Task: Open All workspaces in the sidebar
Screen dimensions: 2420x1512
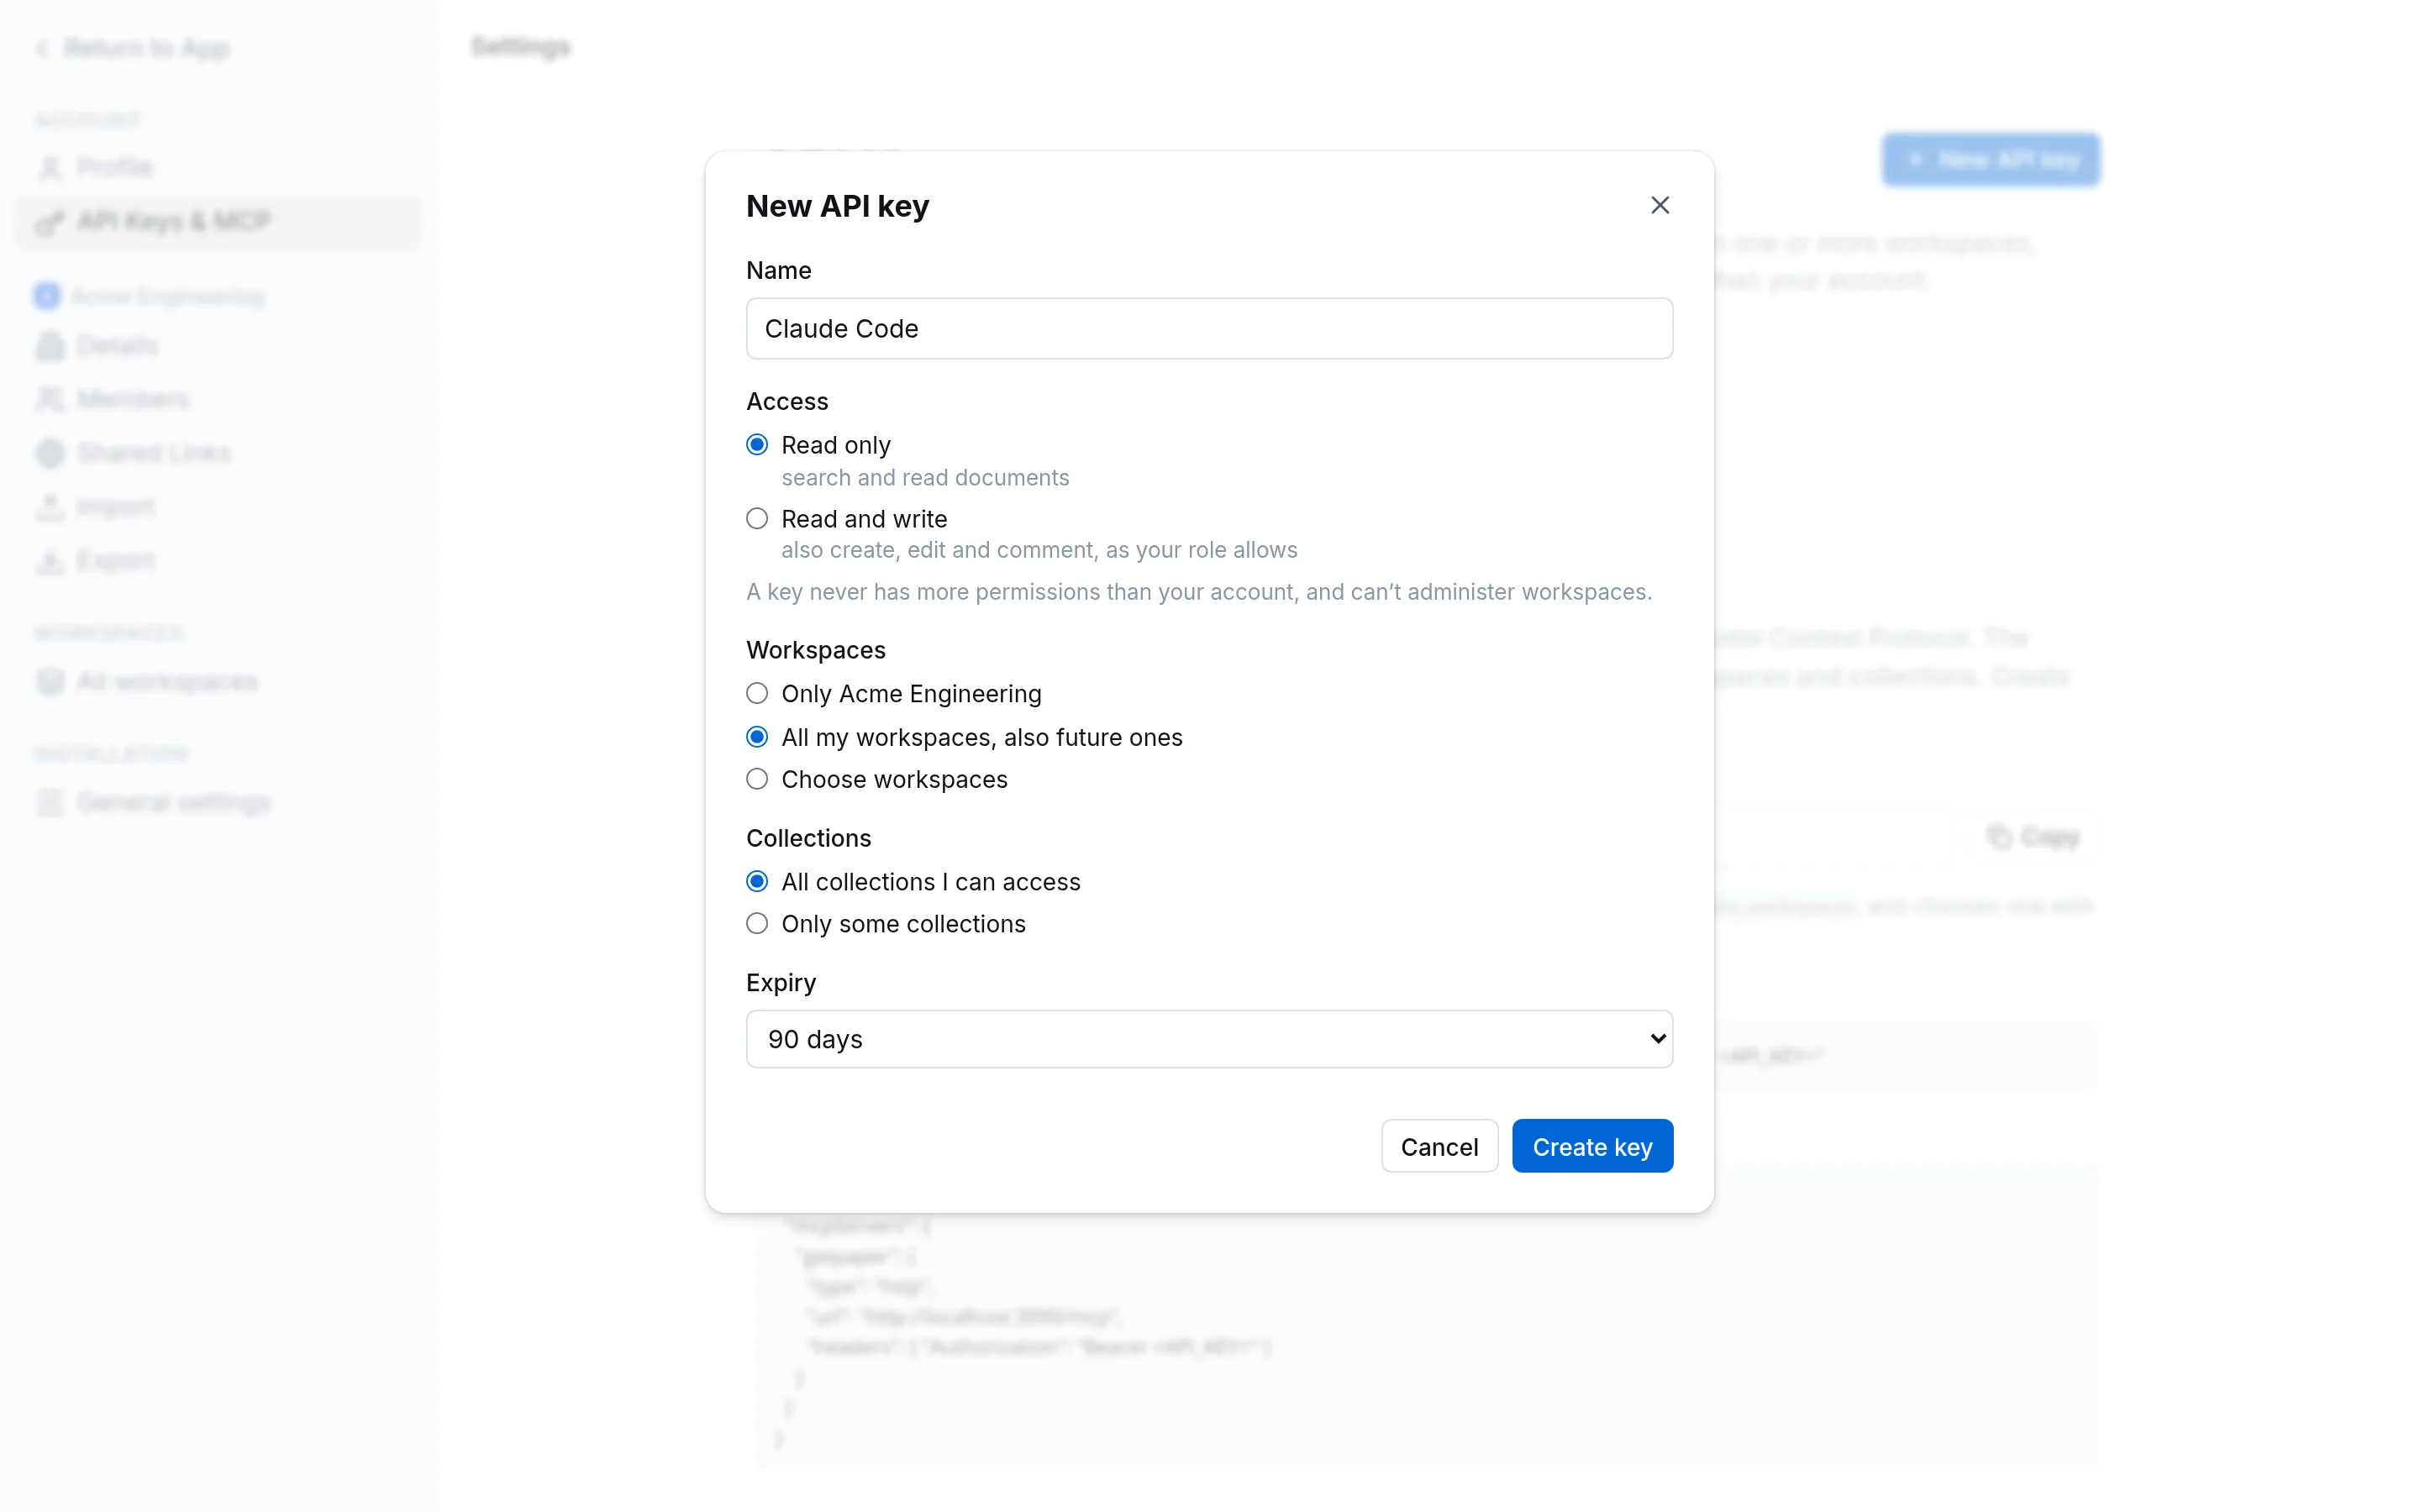Action: point(217,682)
